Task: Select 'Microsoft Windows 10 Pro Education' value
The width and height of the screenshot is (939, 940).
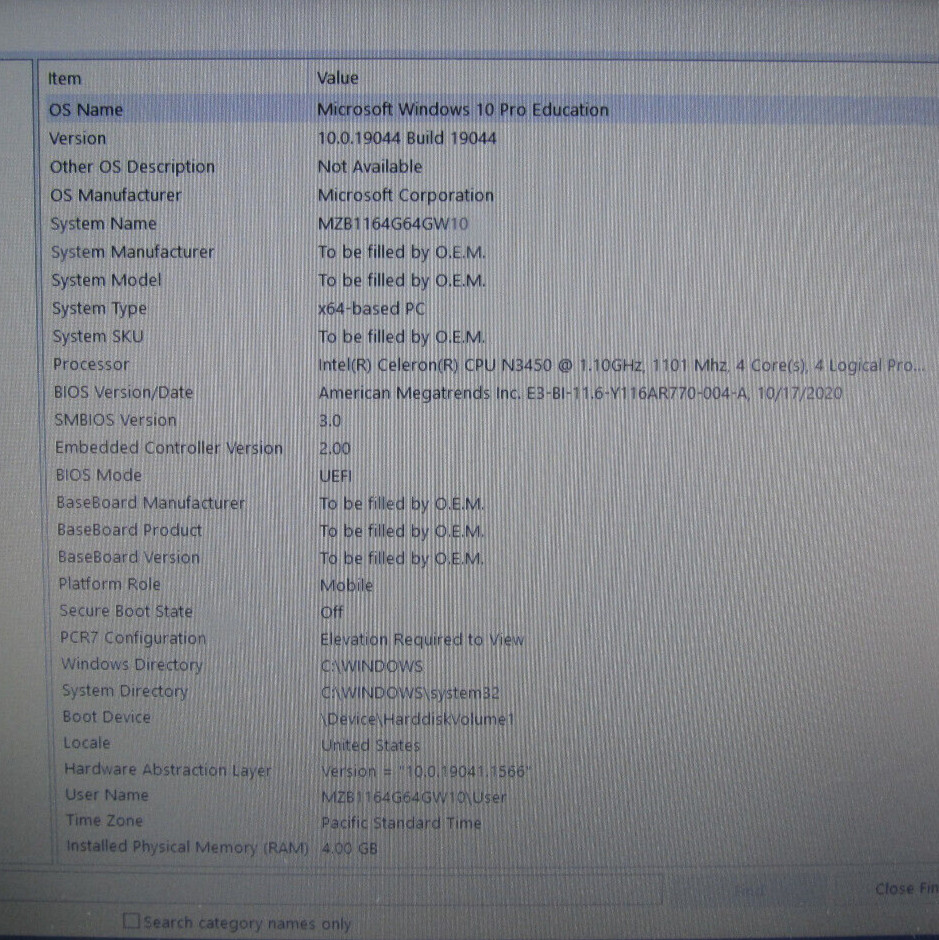Action: point(462,109)
